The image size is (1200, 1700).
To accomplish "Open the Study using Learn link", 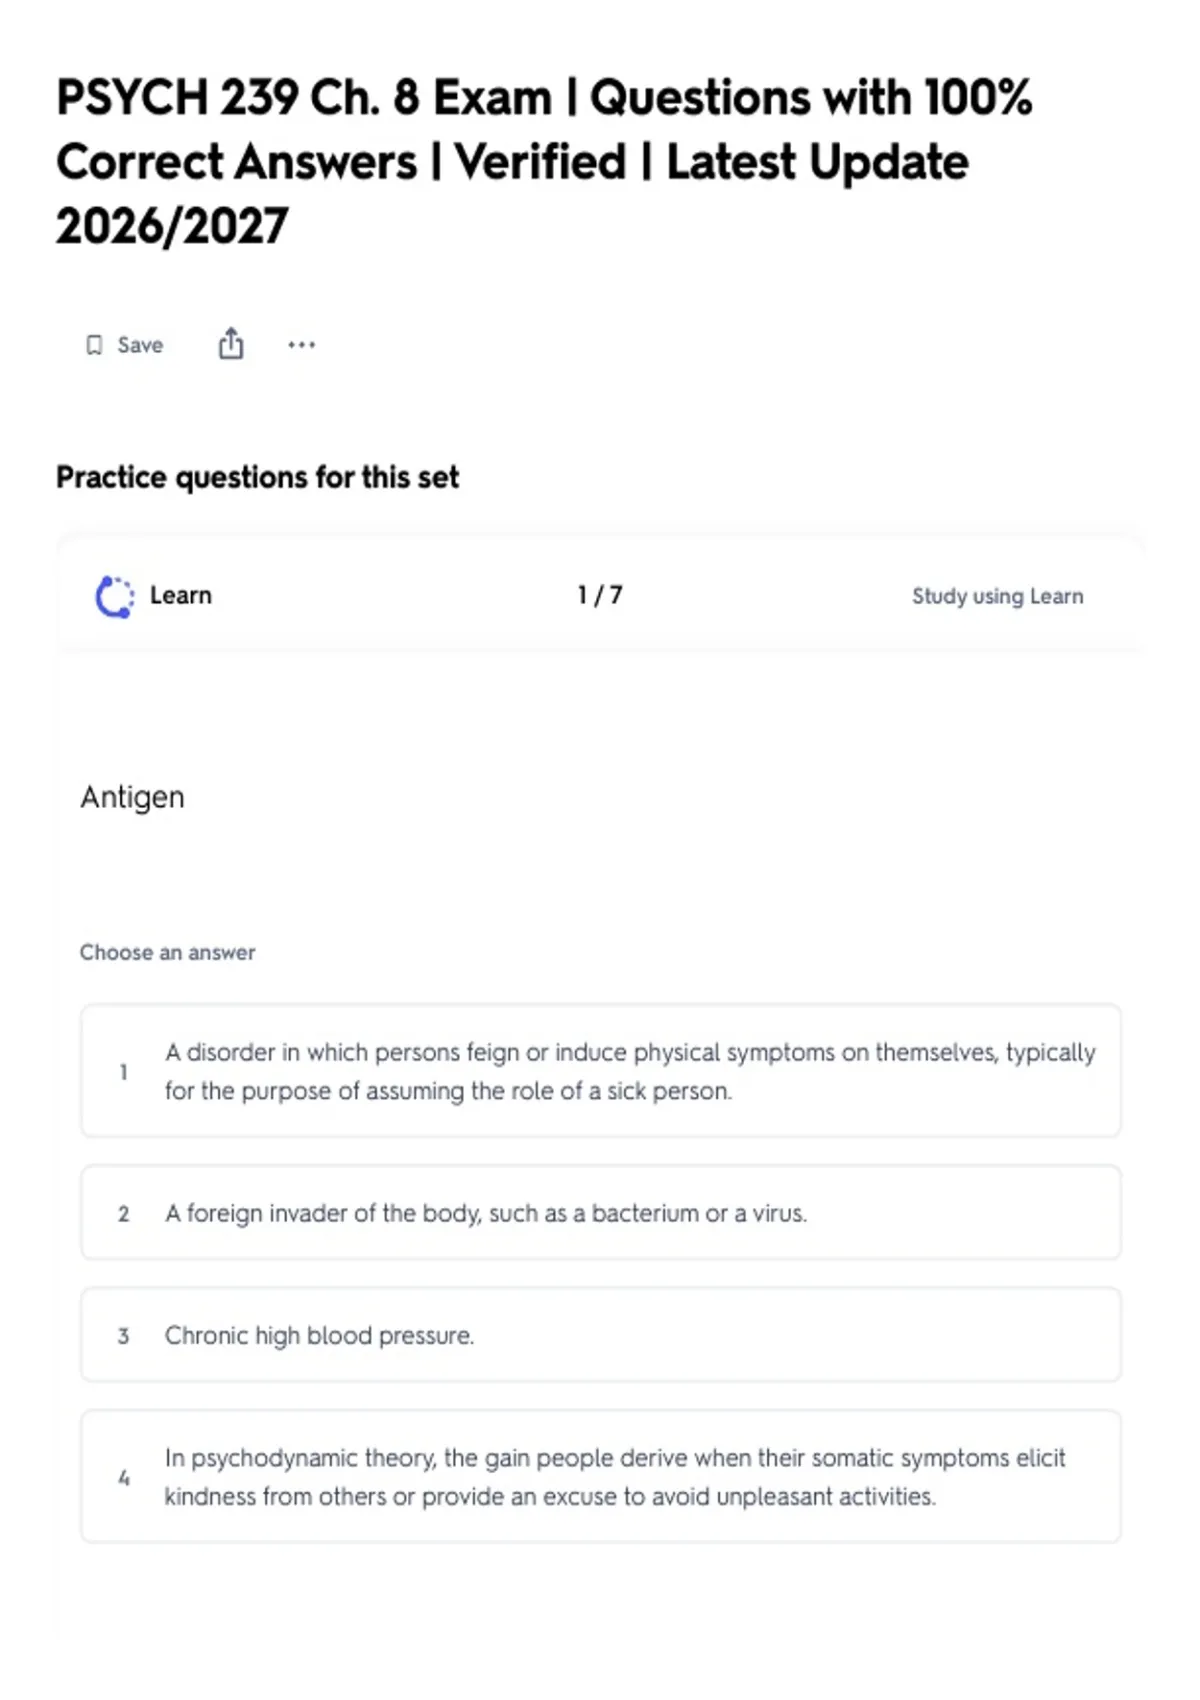I will click(997, 596).
